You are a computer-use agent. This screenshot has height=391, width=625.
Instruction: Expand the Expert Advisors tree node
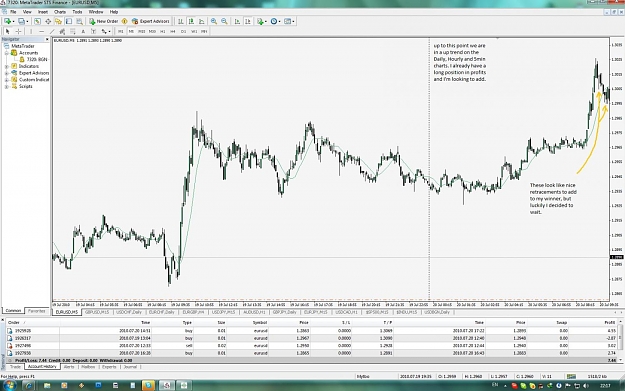pos(7,73)
